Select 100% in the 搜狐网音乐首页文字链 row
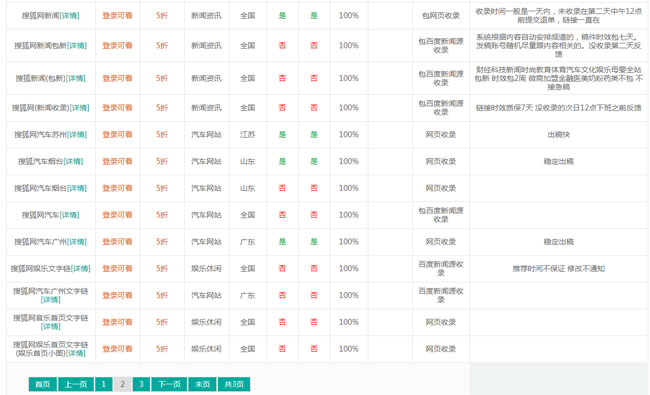The image size is (650, 395). 349,322
